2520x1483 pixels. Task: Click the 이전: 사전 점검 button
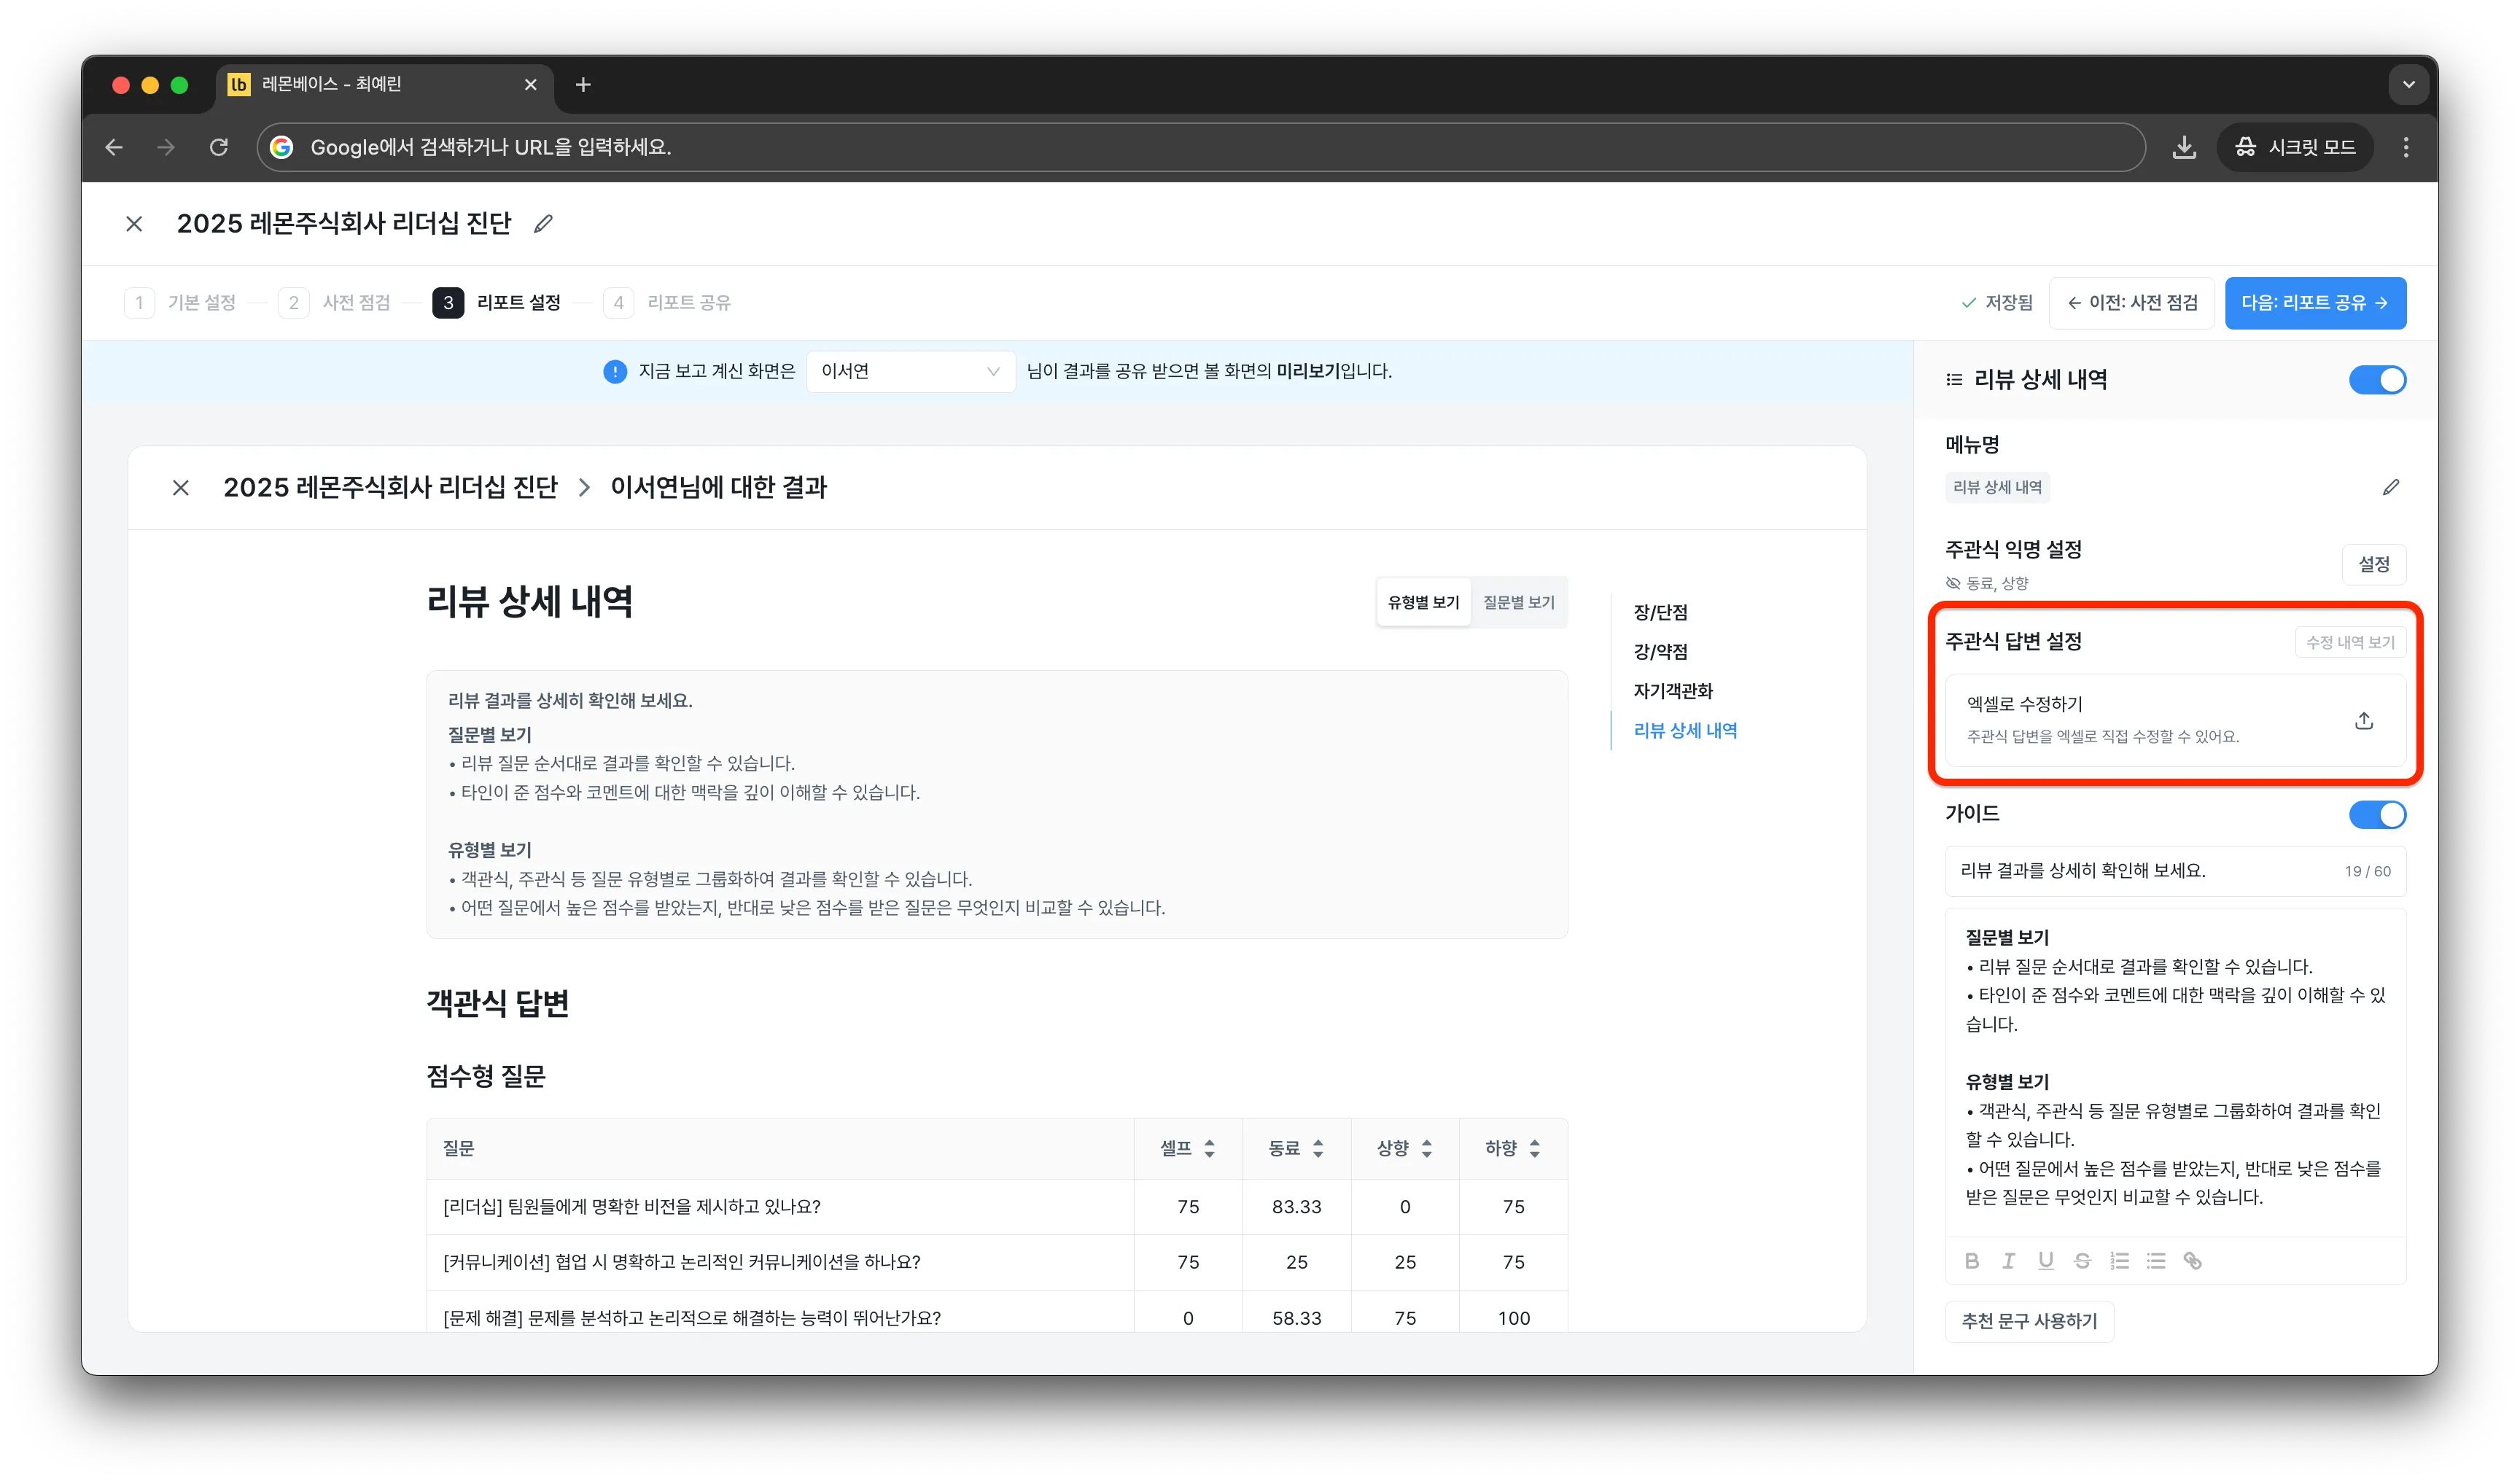[2132, 303]
